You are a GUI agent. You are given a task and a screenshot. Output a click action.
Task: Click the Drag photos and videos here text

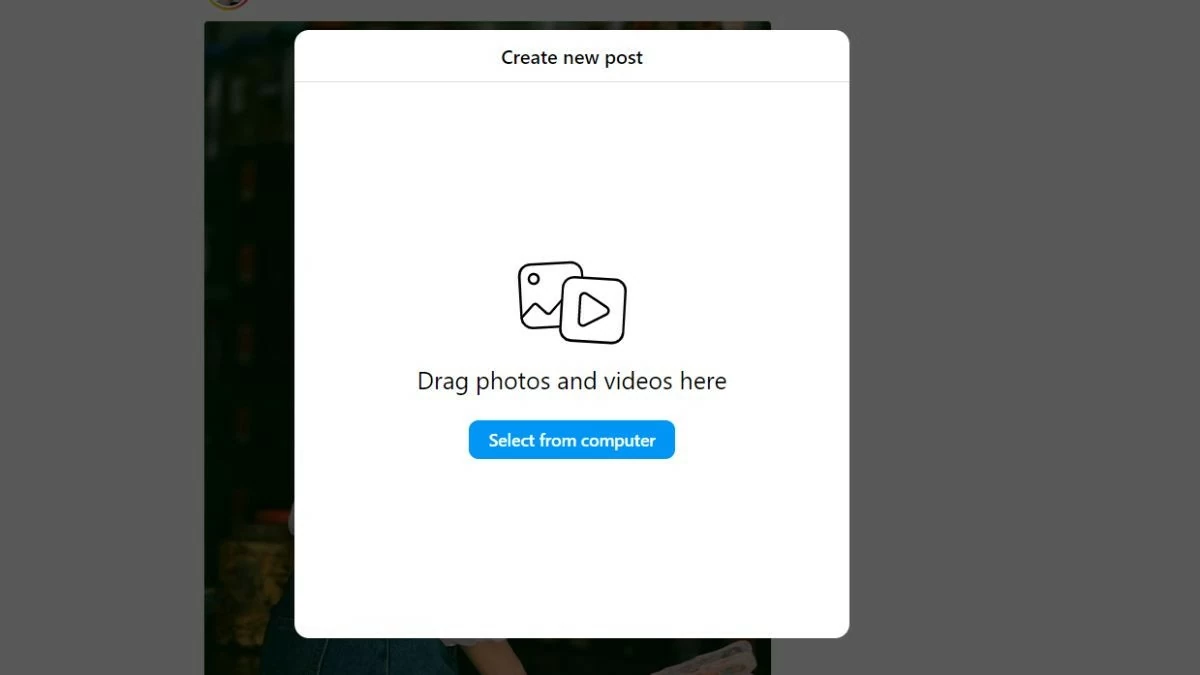571,381
